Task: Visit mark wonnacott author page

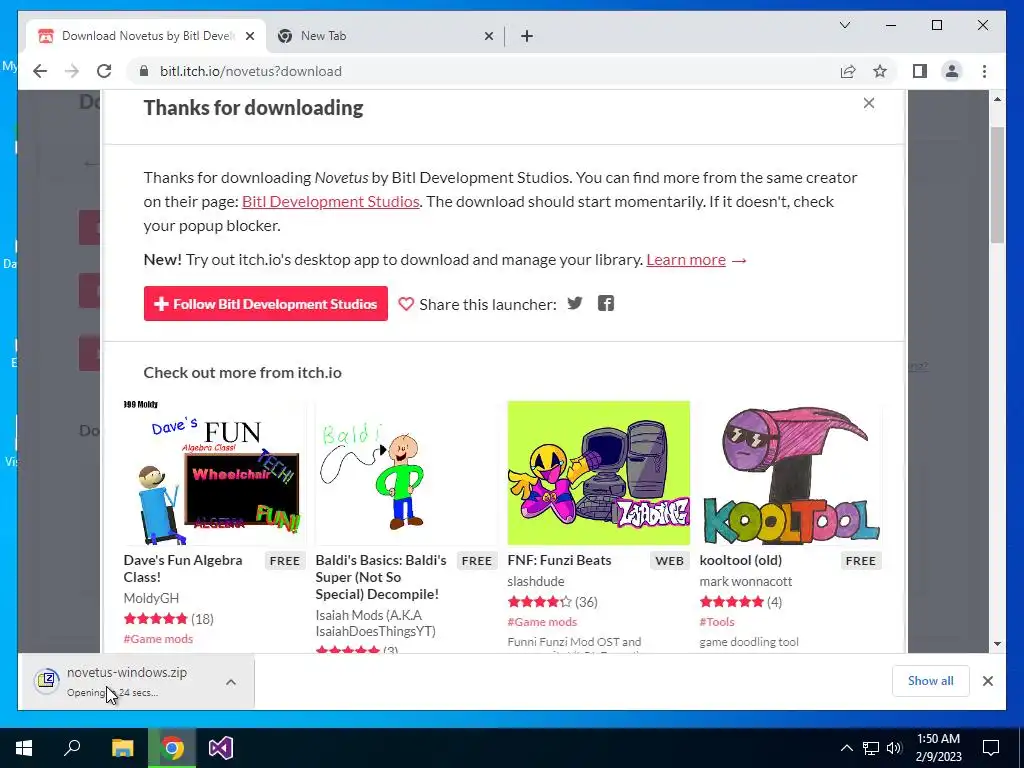Action: [746, 581]
